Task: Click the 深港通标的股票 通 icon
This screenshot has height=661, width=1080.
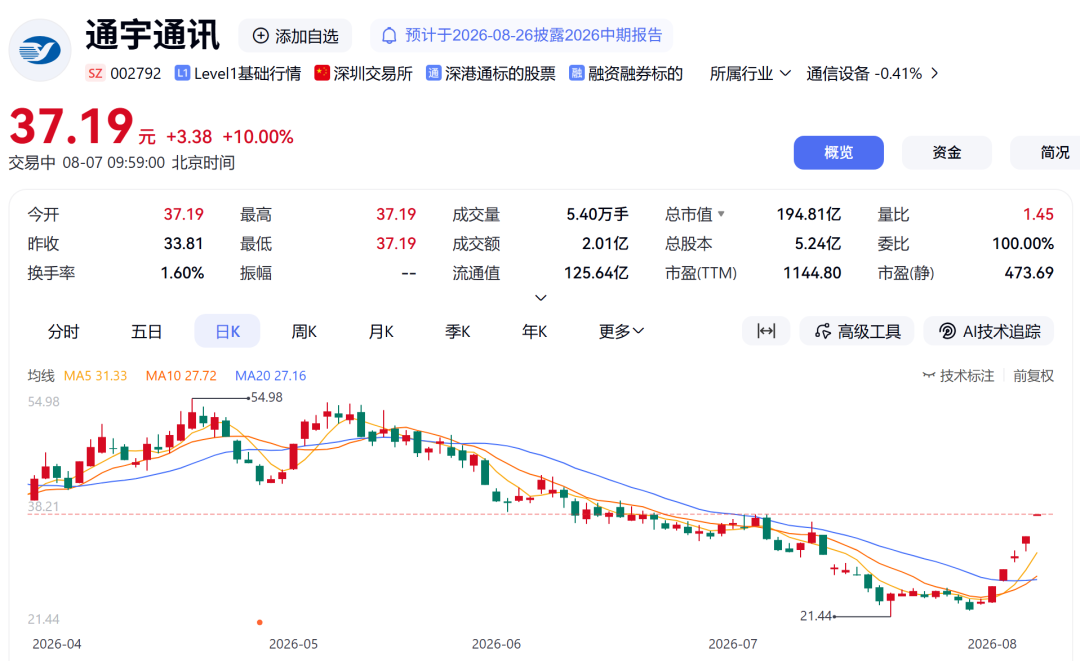Action: pyautogui.click(x=433, y=73)
